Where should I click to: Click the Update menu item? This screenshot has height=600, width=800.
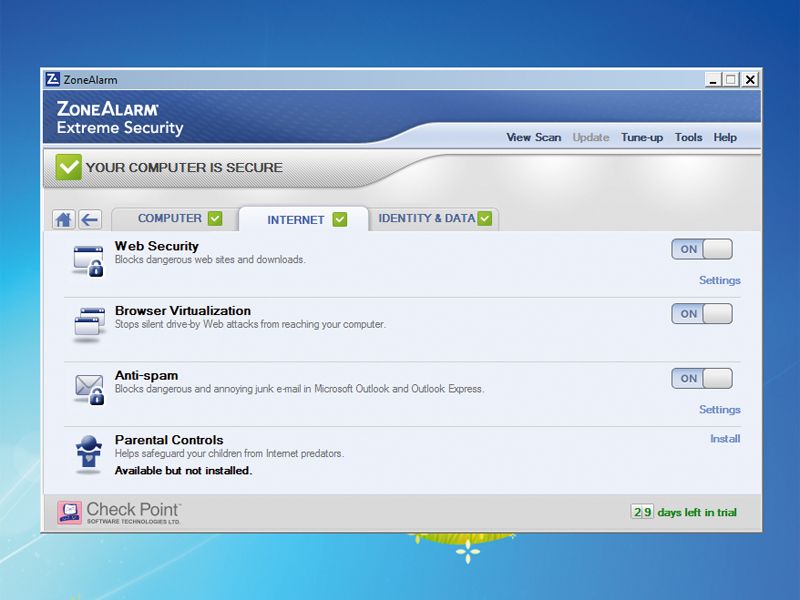tap(591, 137)
